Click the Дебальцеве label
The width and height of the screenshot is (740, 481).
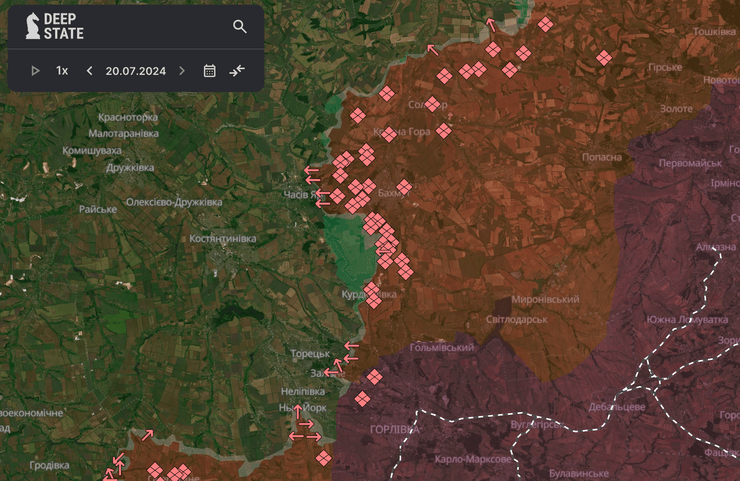[617, 406]
